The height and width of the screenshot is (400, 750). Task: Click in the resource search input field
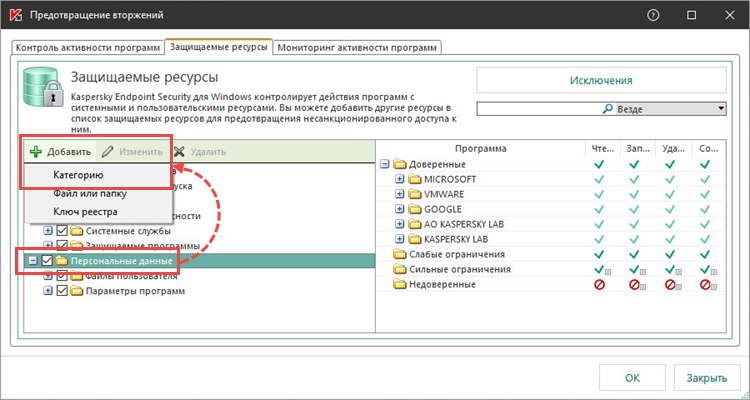pos(539,109)
